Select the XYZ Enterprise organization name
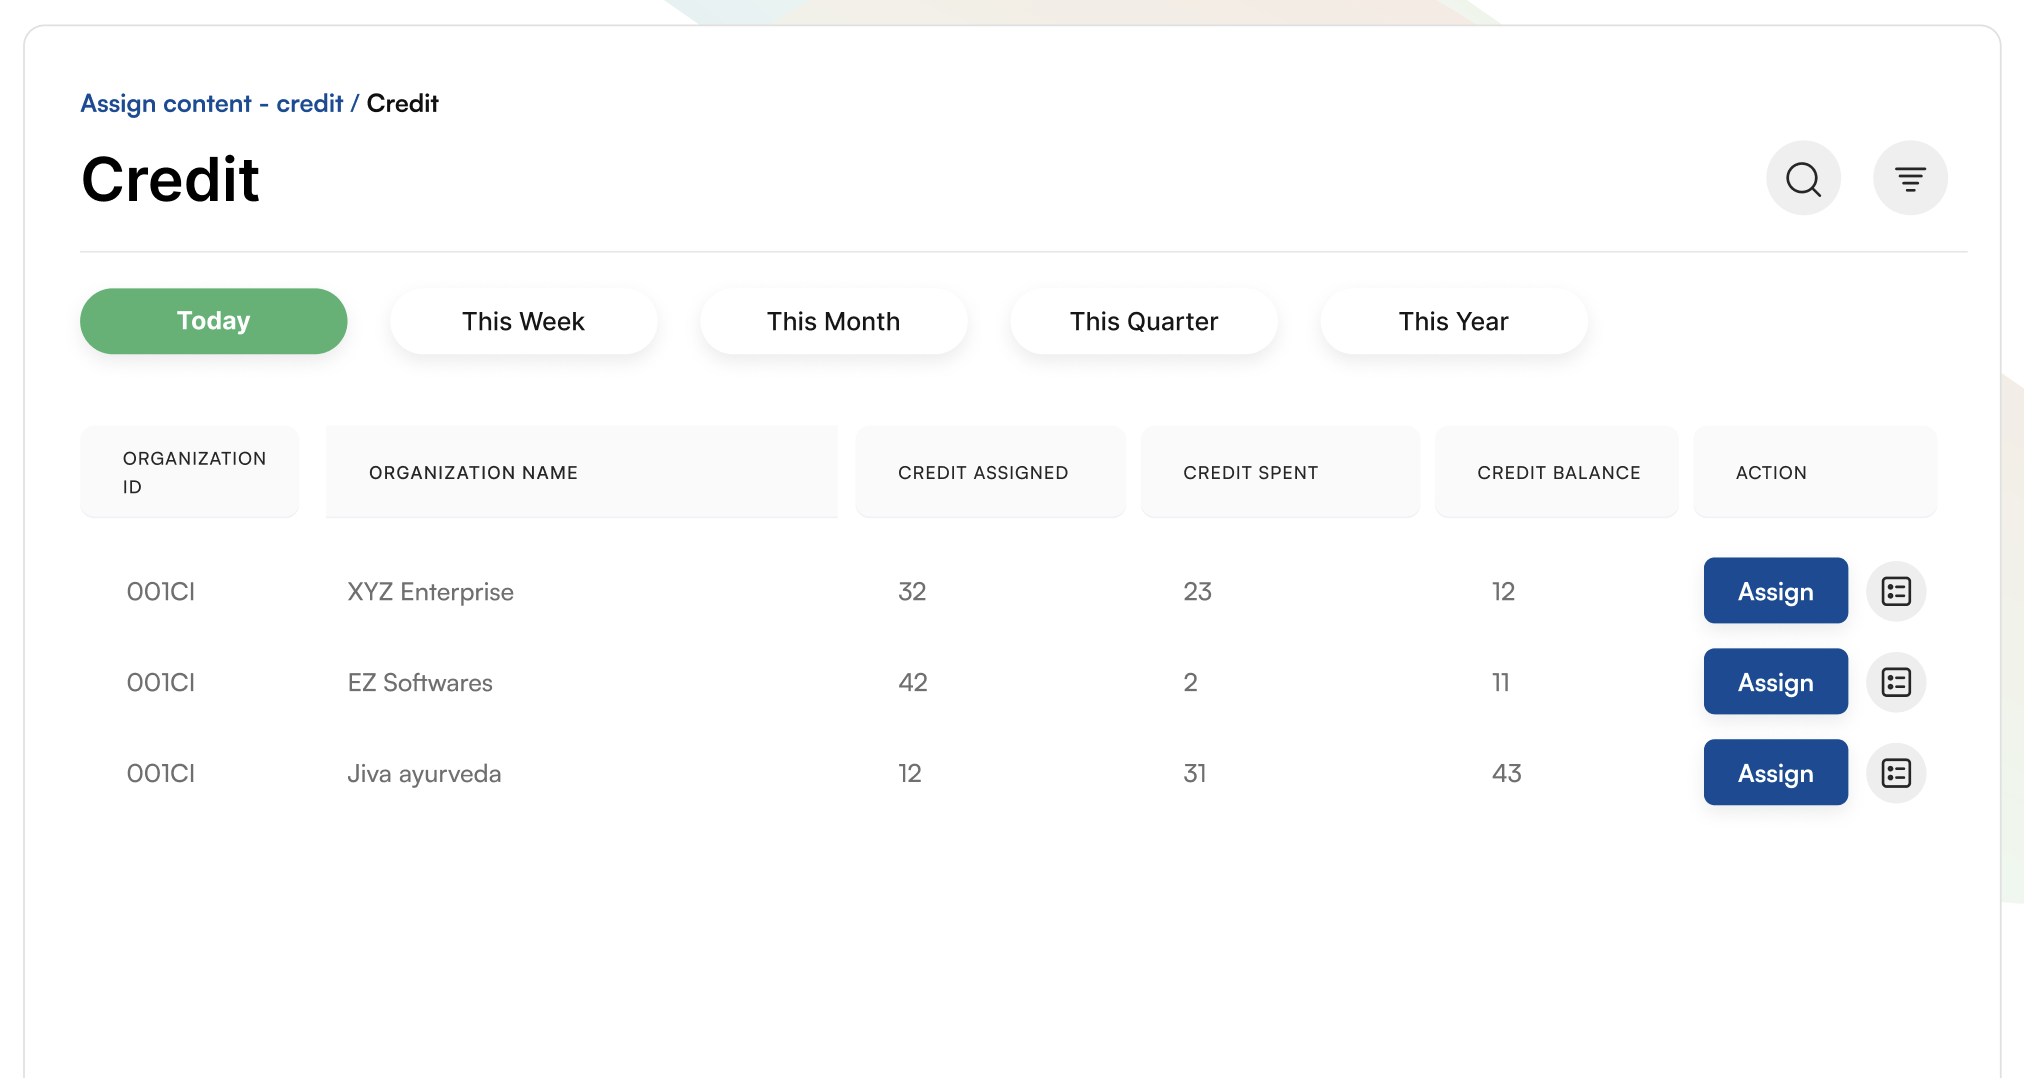The image size is (2024, 1078). (x=430, y=592)
